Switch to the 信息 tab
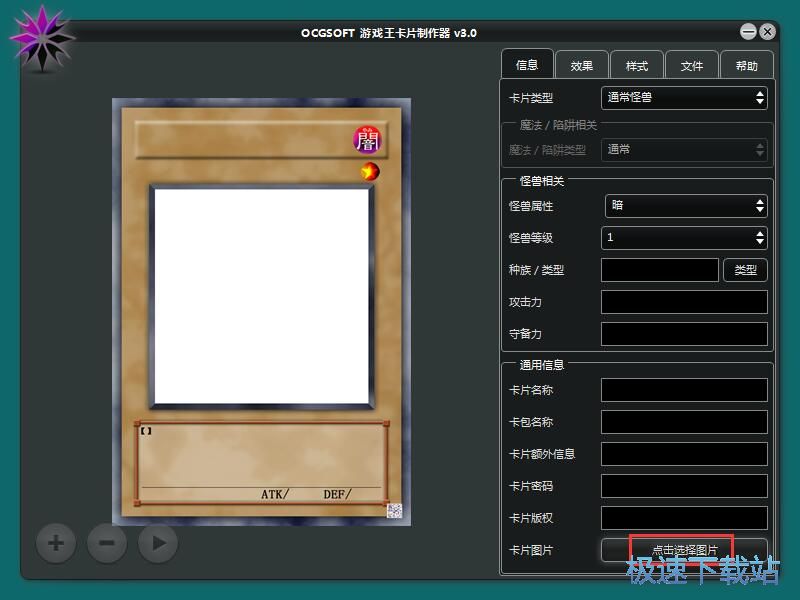Screen dimensions: 800x600 (x=527, y=64)
